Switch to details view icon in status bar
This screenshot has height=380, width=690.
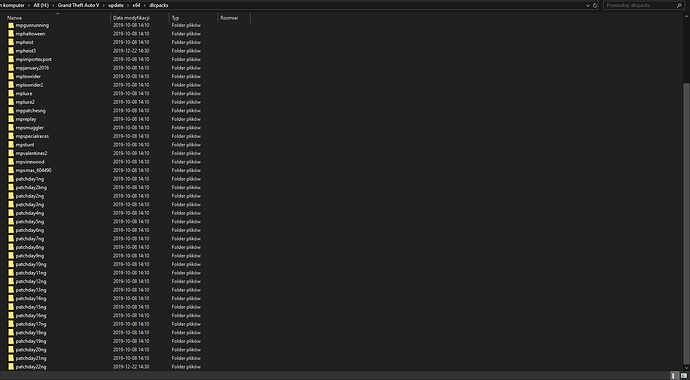click(673, 376)
